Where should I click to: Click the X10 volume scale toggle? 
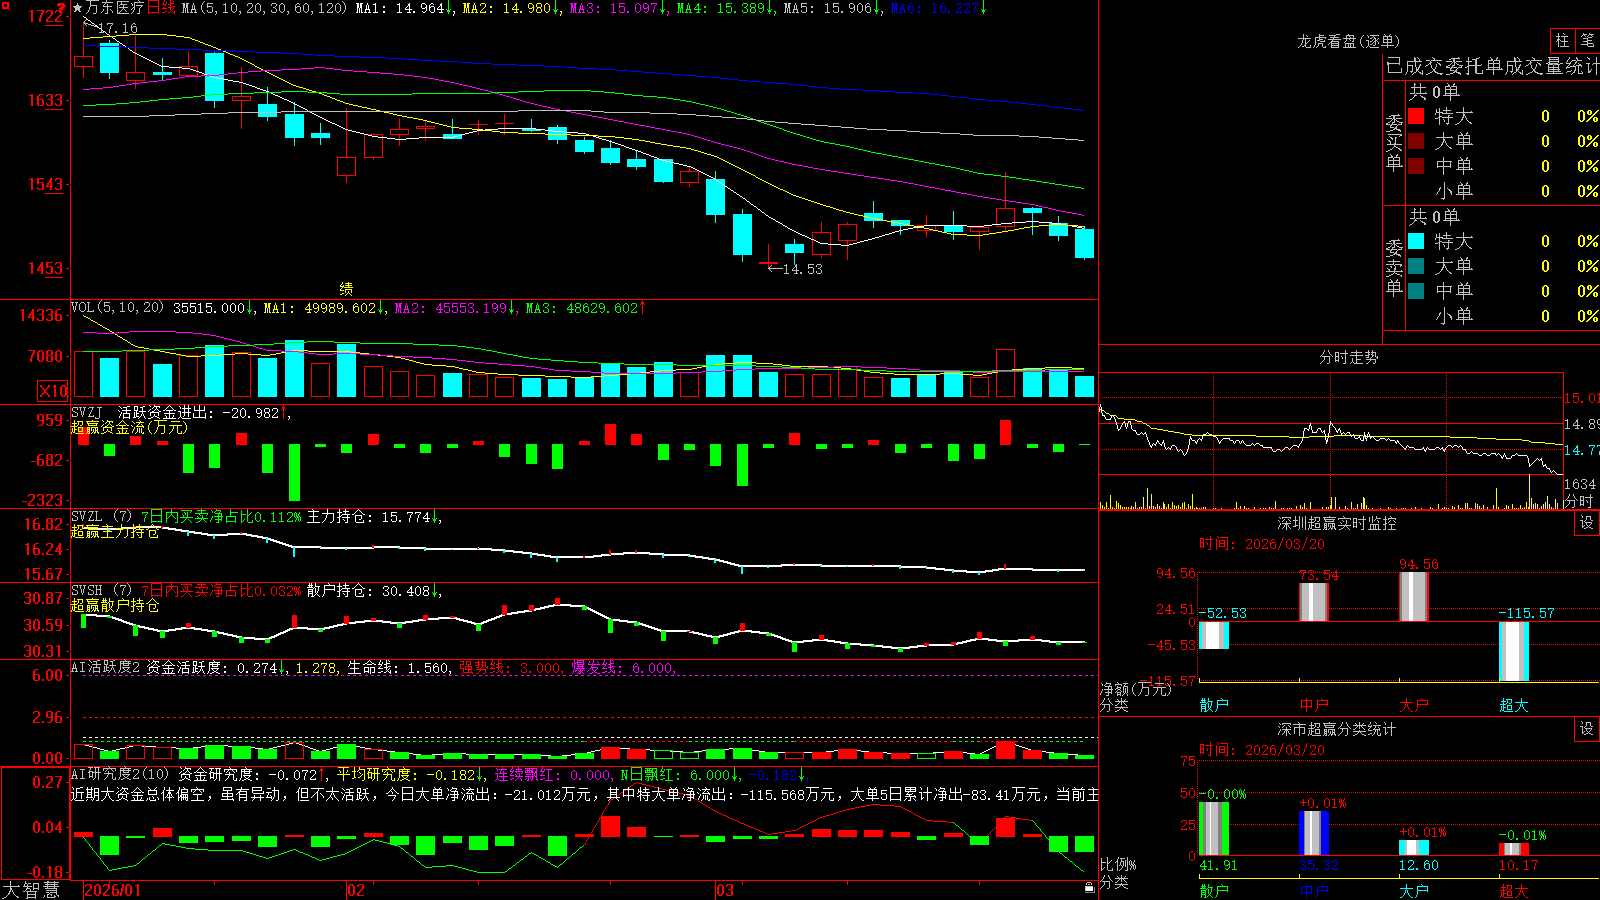coord(53,391)
